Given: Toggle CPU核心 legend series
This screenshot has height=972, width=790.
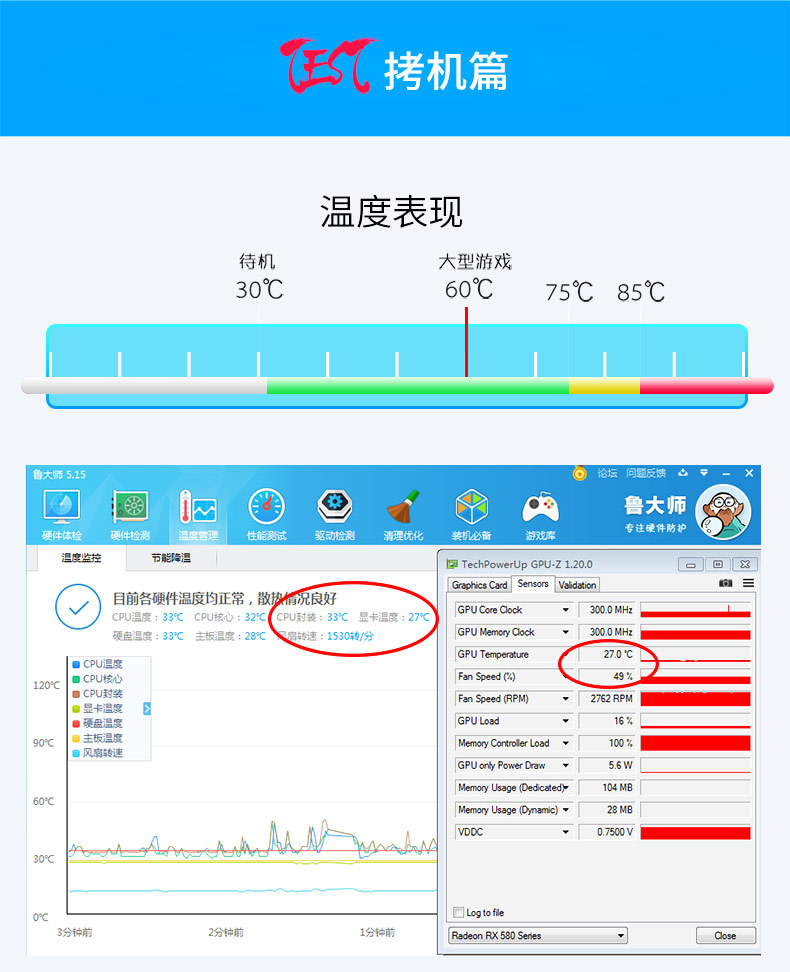Looking at the screenshot, I should pyautogui.click(x=97, y=679).
